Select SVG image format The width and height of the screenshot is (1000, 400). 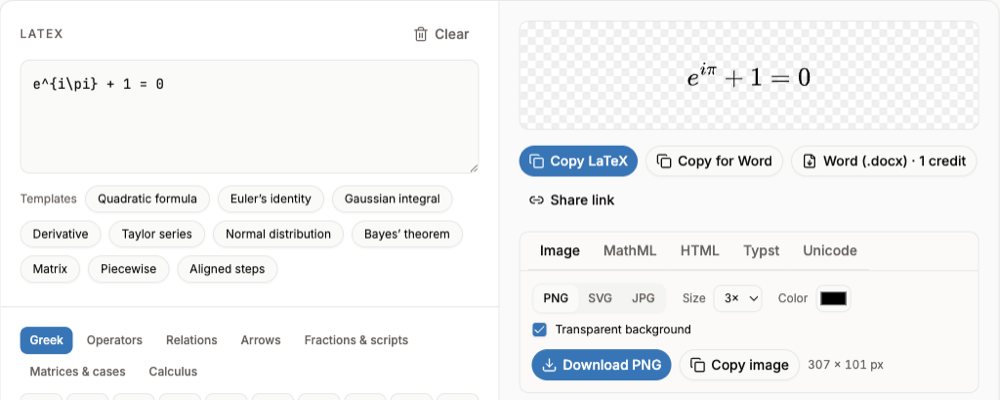point(600,298)
